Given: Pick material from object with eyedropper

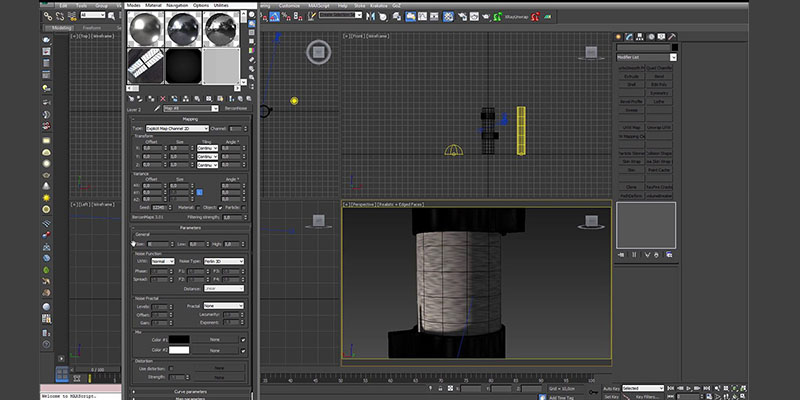Looking at the screenshot, I should [x=157, y=108].
